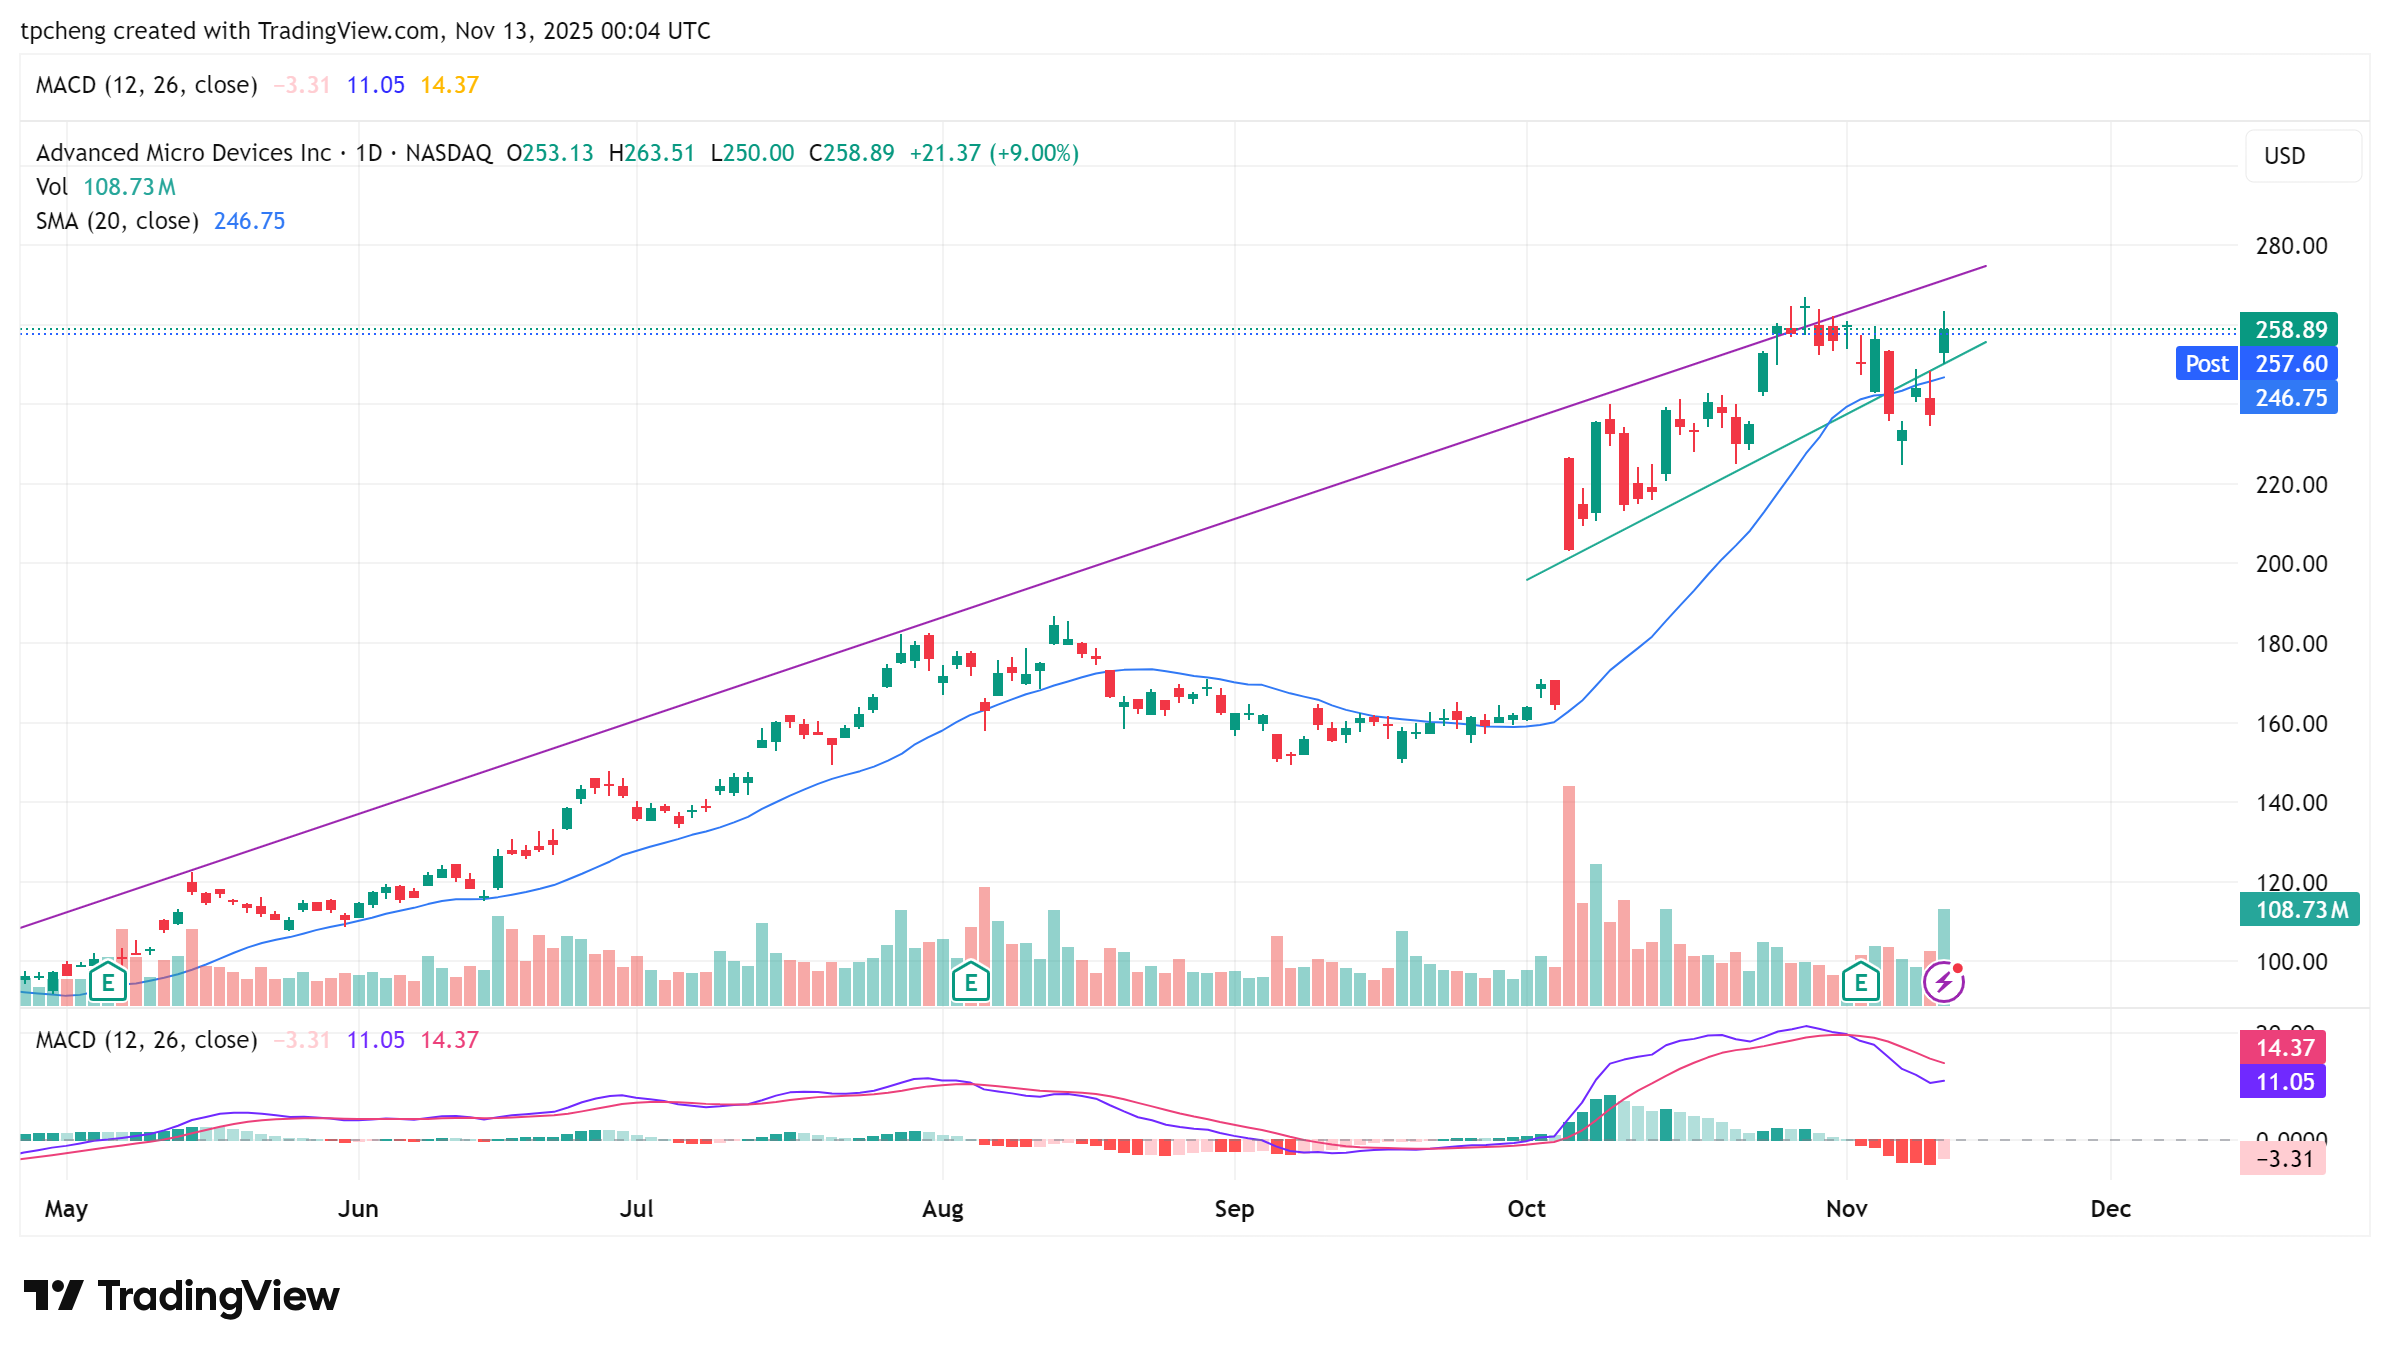Click the TradingView logo at bottom
2390x1356 pixels.
pos(181,1296)
